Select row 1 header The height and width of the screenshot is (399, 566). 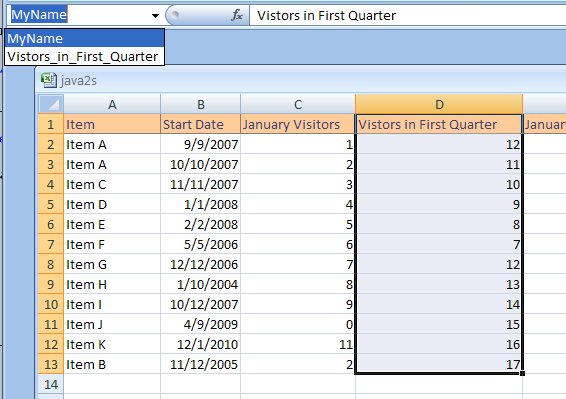(51, 125)
